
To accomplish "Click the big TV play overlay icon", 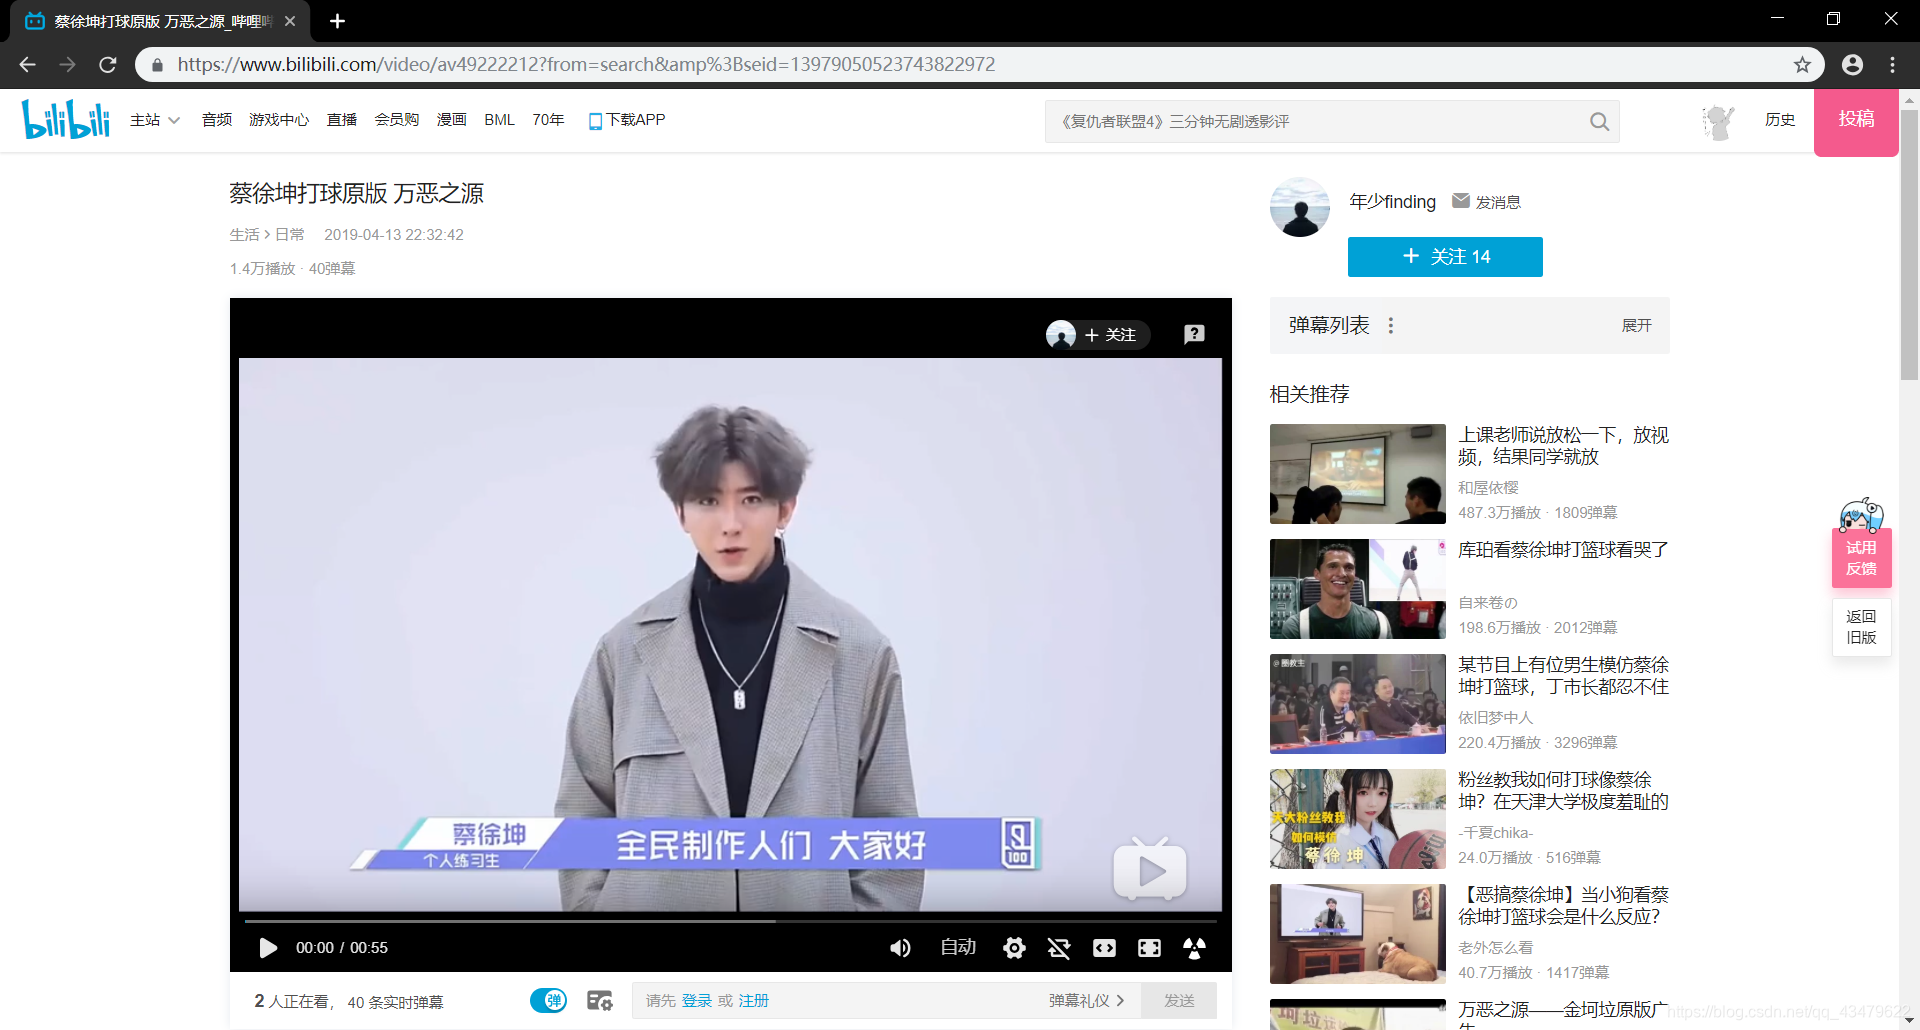I will point(1150,869).
